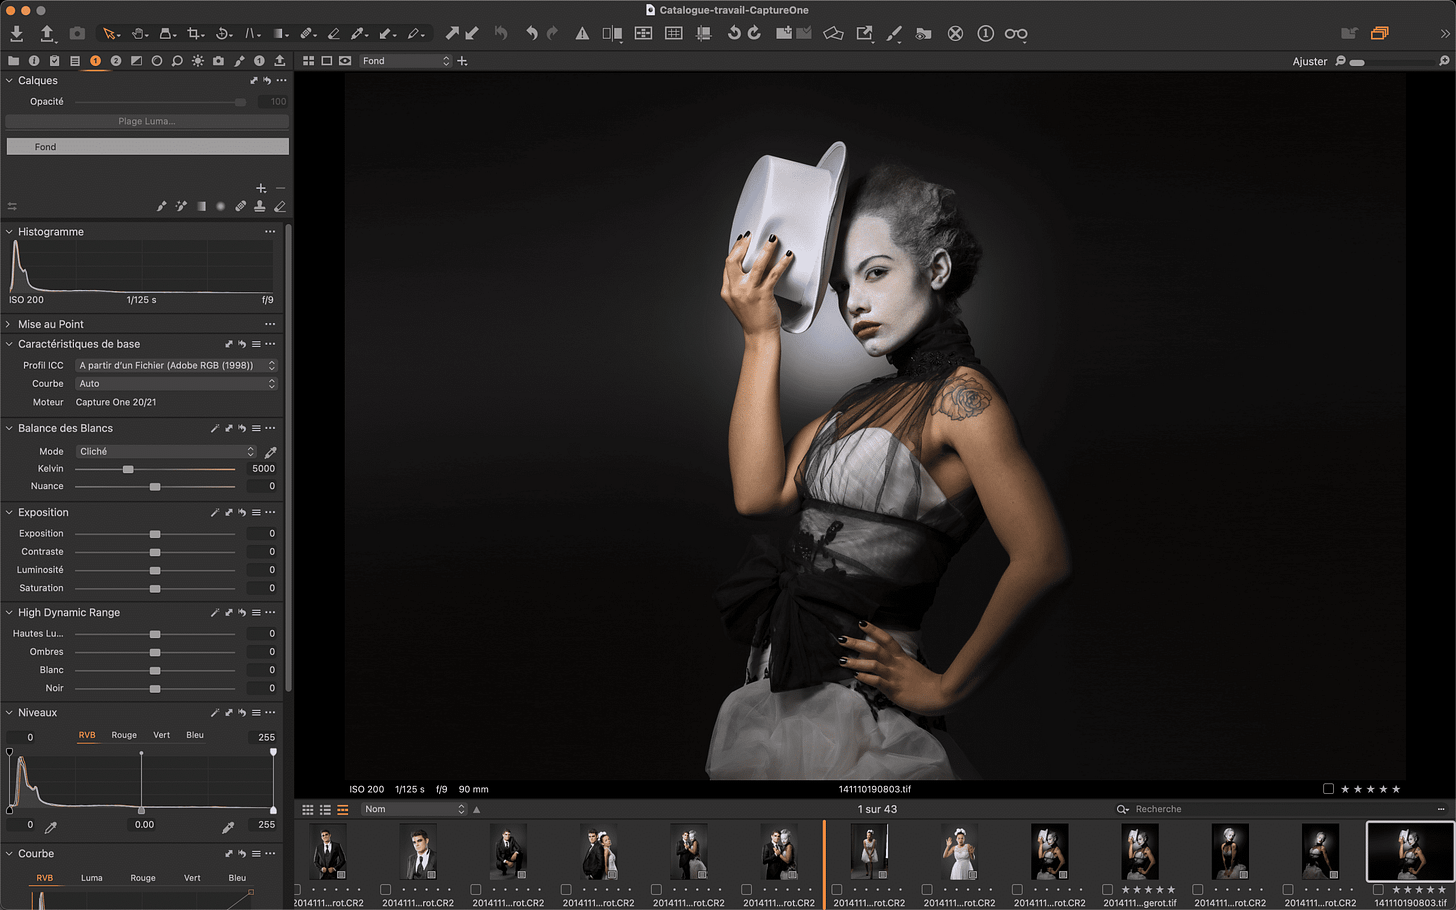Click the Ajuster zoom fit label
Screen dimensions: 1456x910
click(x=1309, y=62)
